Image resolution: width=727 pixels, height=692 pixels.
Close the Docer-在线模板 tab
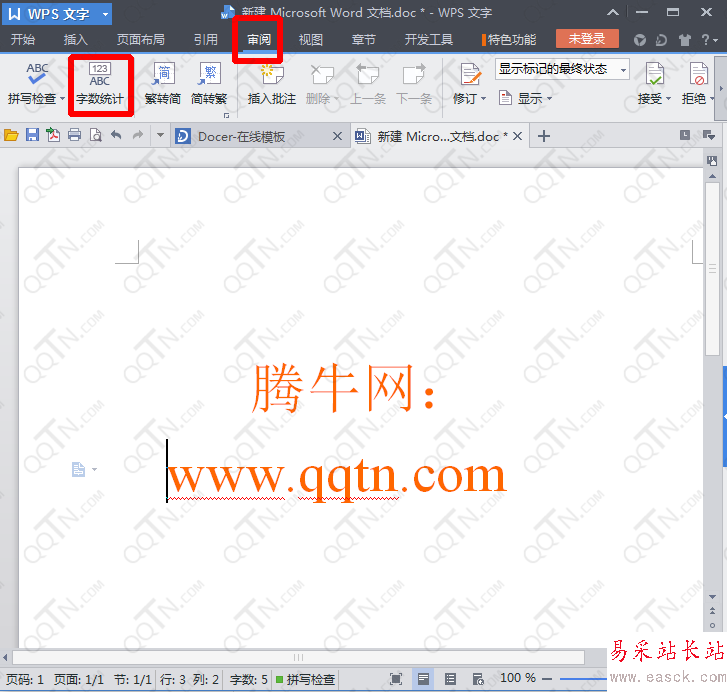click(x=338, y=136)
